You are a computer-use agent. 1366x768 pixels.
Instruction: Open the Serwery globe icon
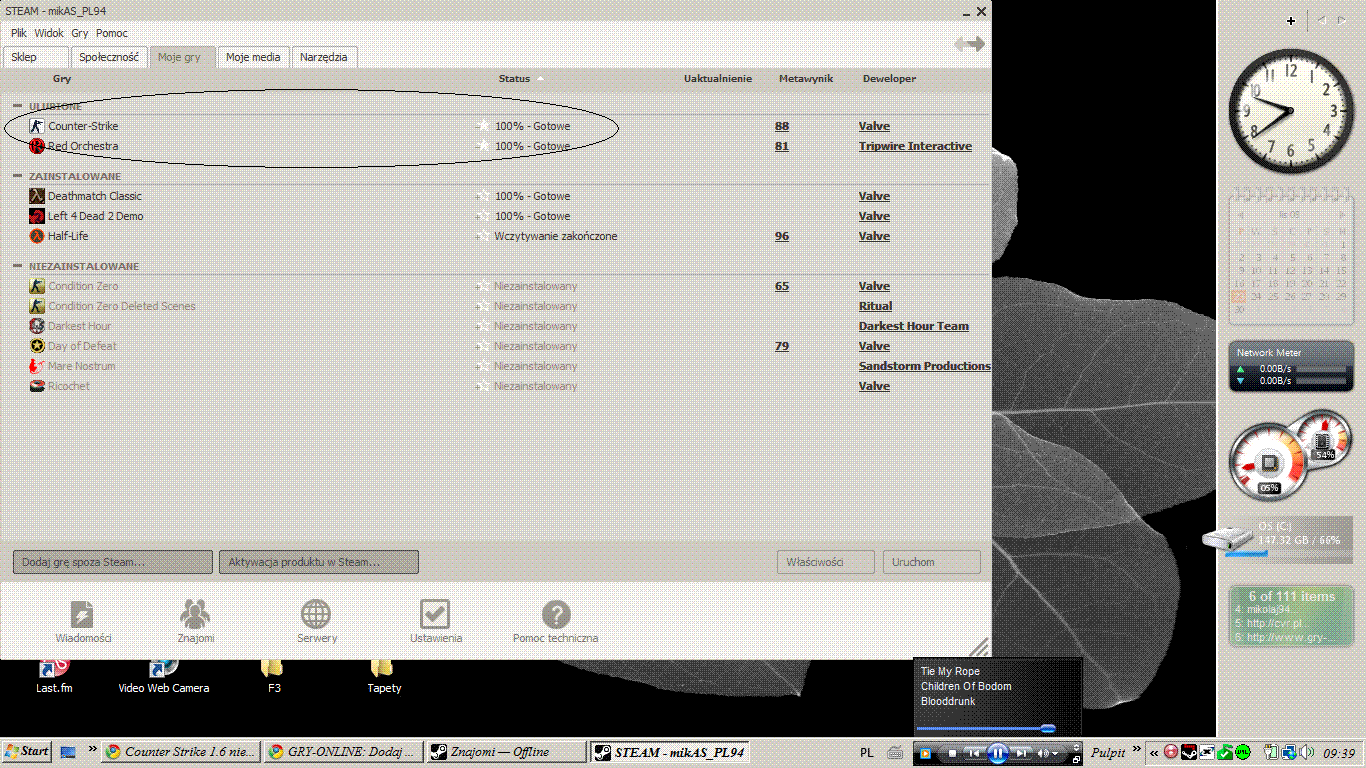[316, 614]
